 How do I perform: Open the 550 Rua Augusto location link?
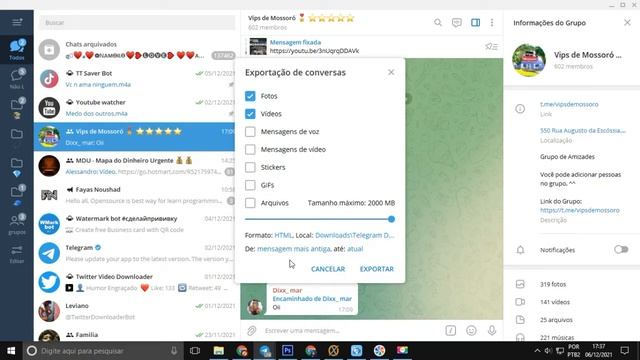(x=582, y=131)
